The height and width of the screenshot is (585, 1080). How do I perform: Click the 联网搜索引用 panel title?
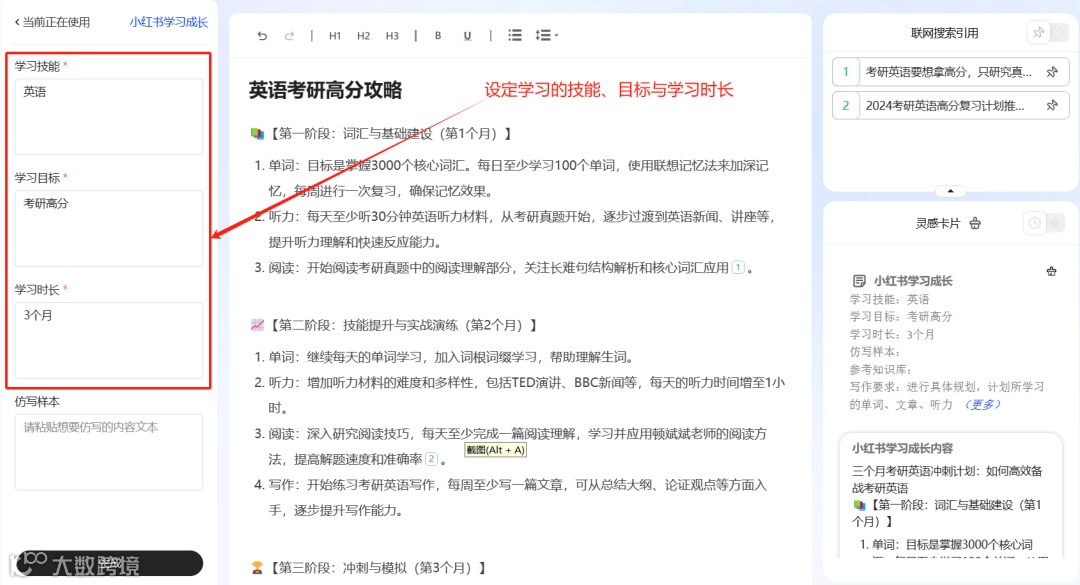click(944, 33)
